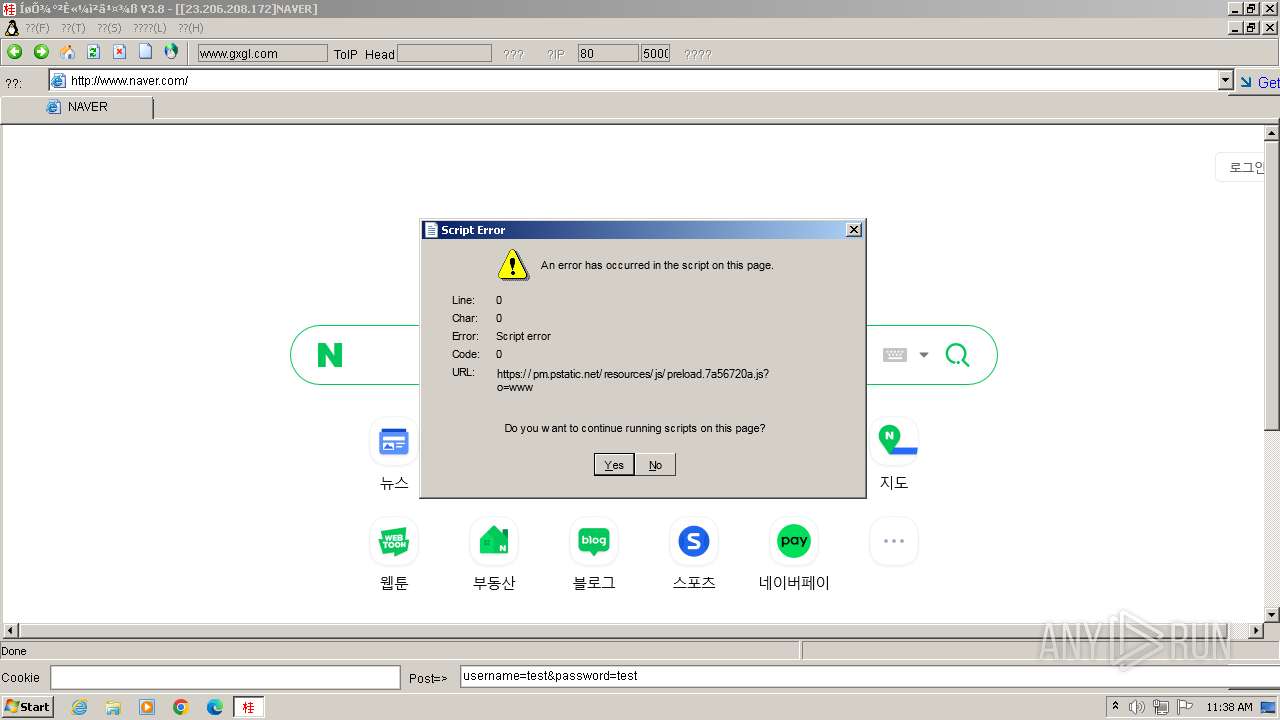Open the Blog (블로그) shortcut
The image size is (1280, 720).
[x=594, y=556]
